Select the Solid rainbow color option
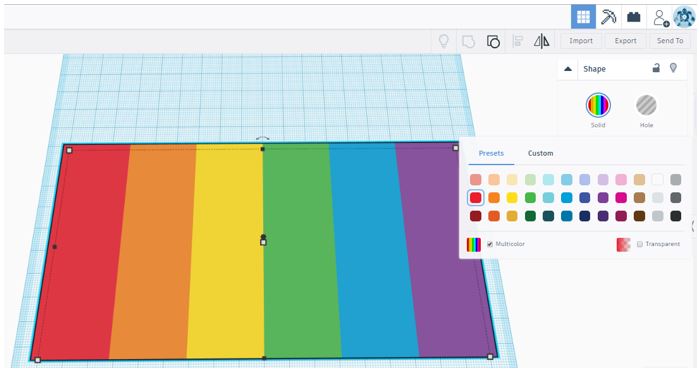 pos(598,105)
